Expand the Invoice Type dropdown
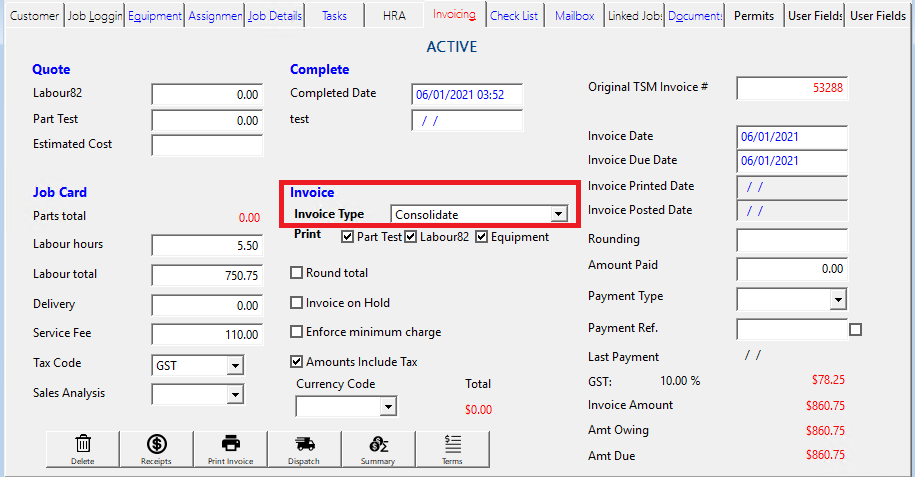 (x=559, y=214)
